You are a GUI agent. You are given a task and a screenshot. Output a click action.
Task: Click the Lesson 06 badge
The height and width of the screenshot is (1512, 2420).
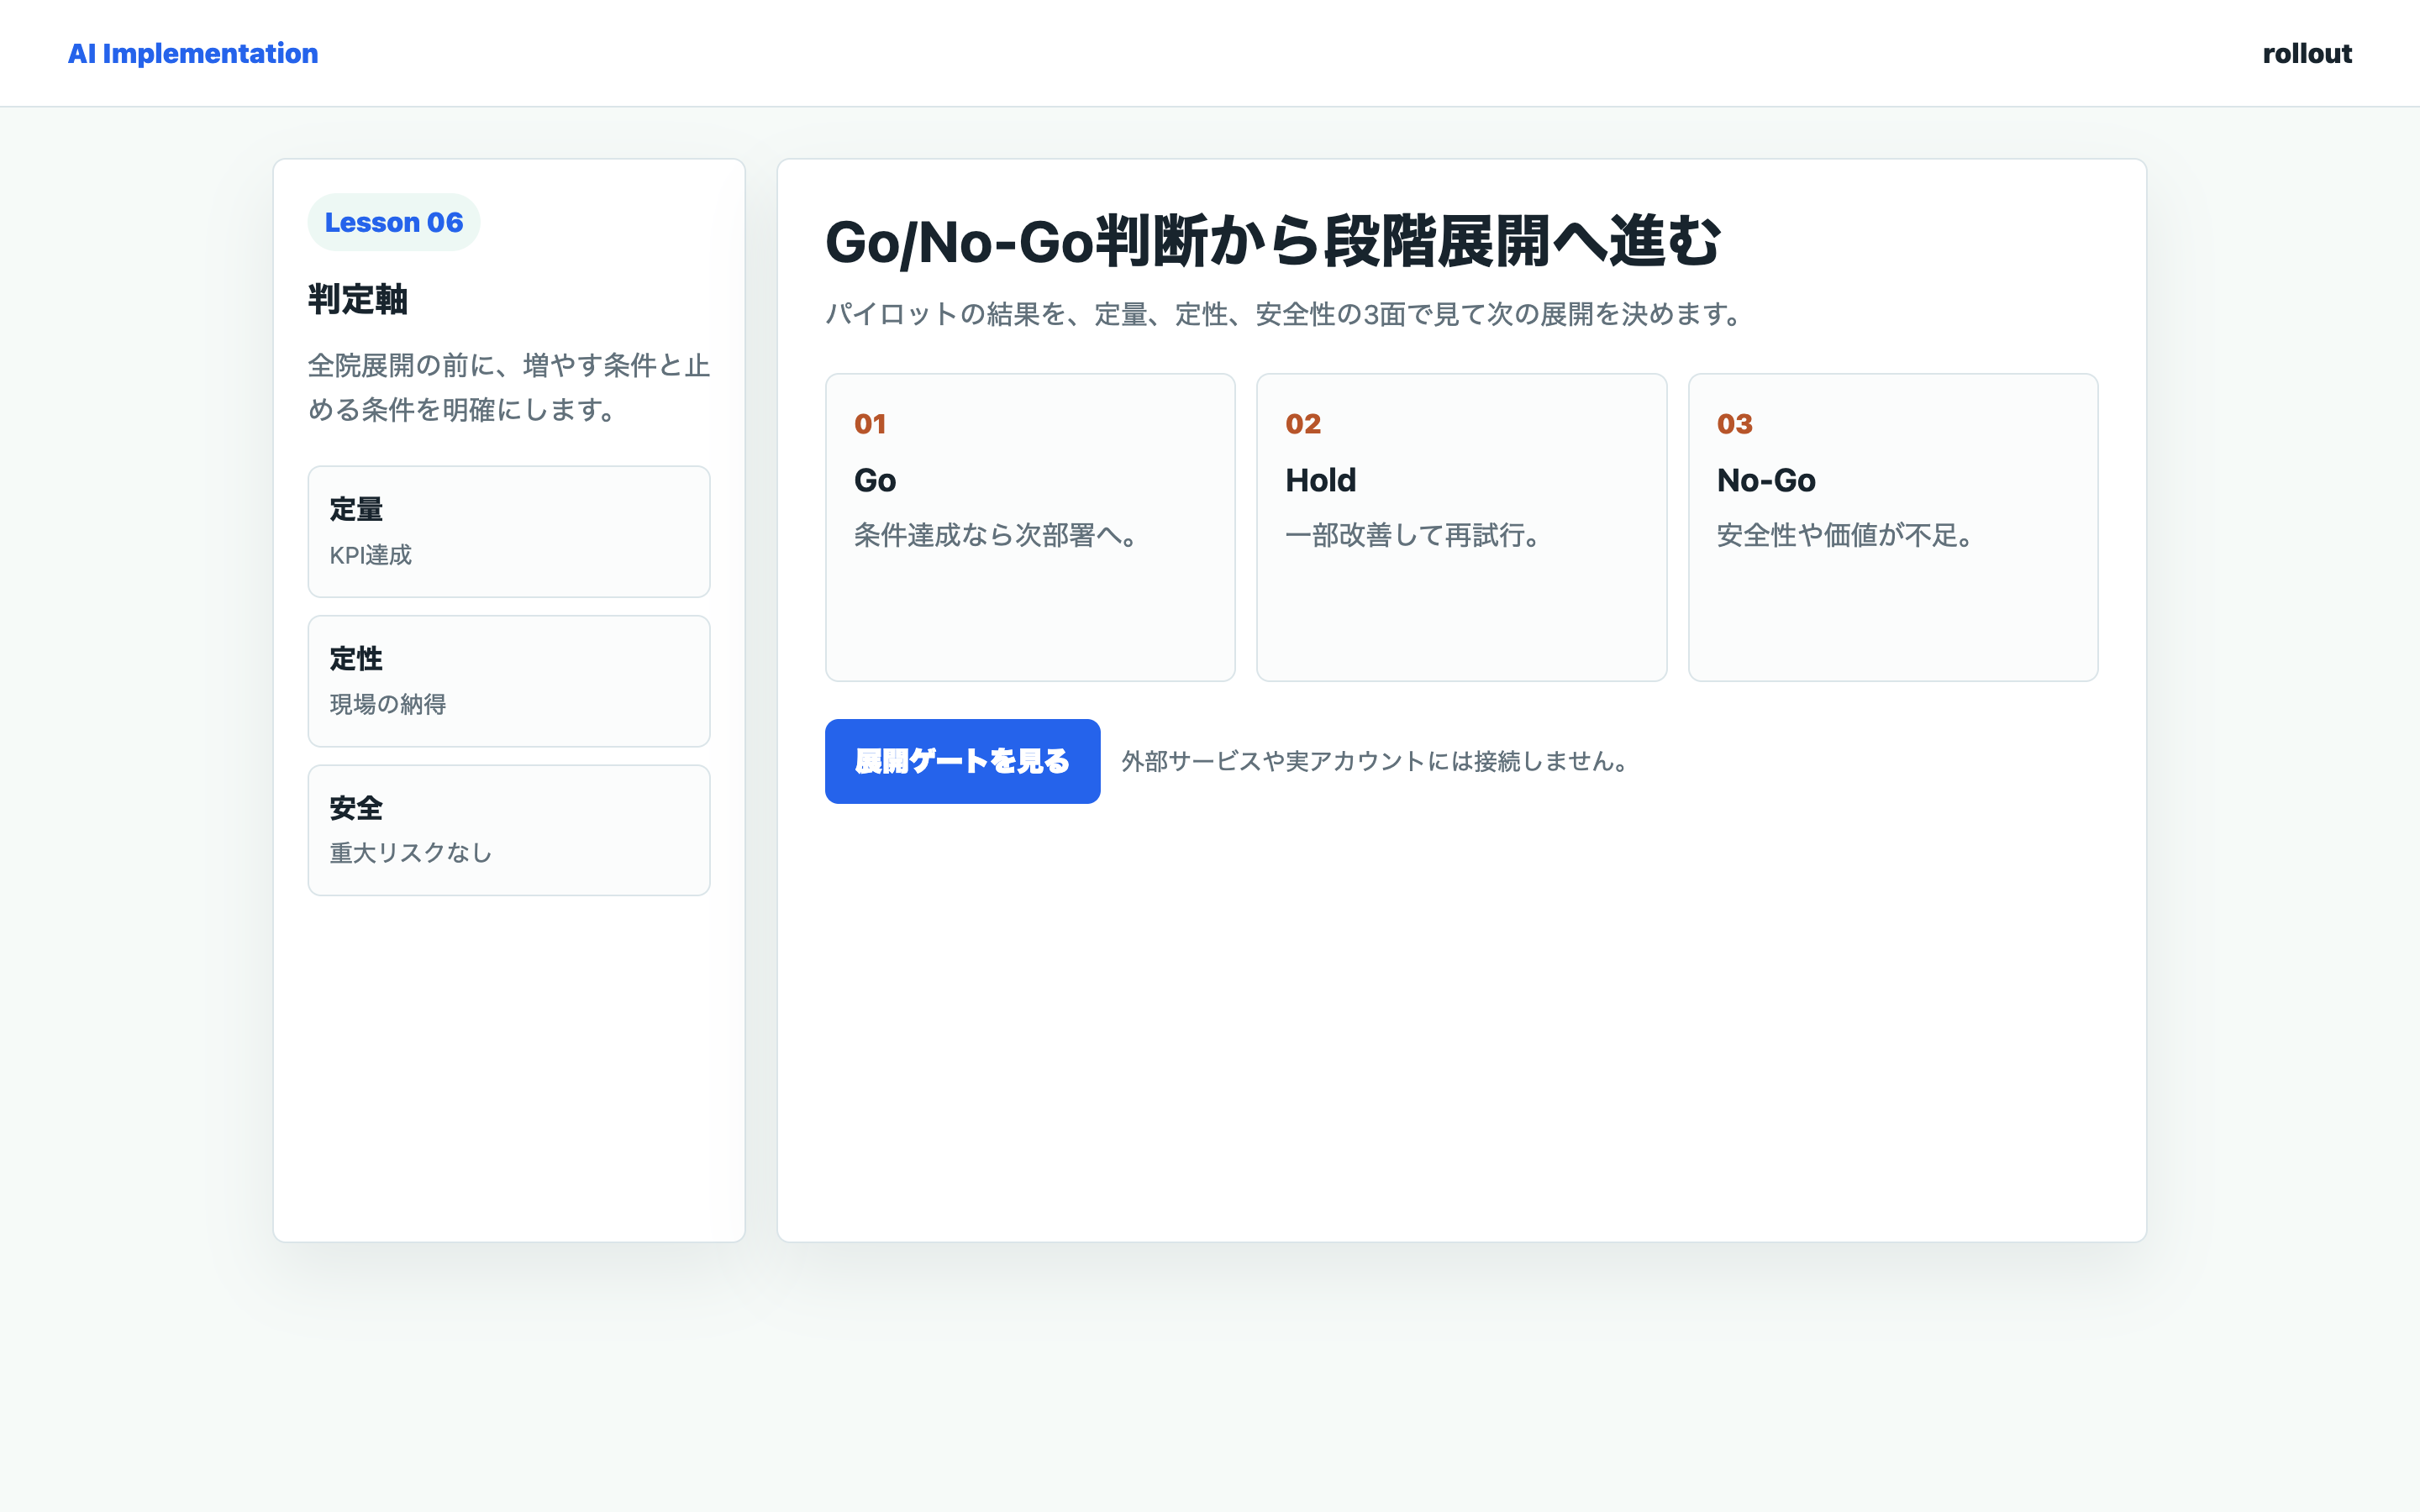pos(394,222)
